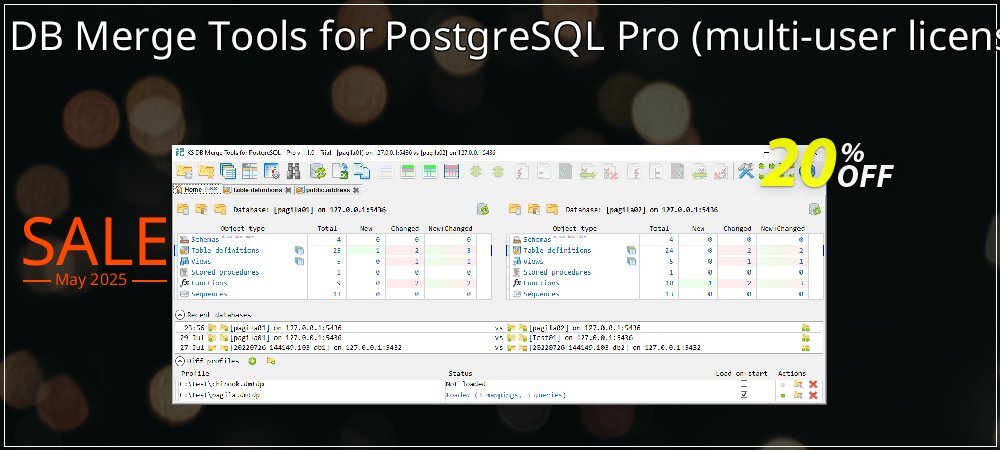Viewport: 1000px width, 450px height.
Task: Click first folder icon beside right Database label
Action: (x=514, y=209)
